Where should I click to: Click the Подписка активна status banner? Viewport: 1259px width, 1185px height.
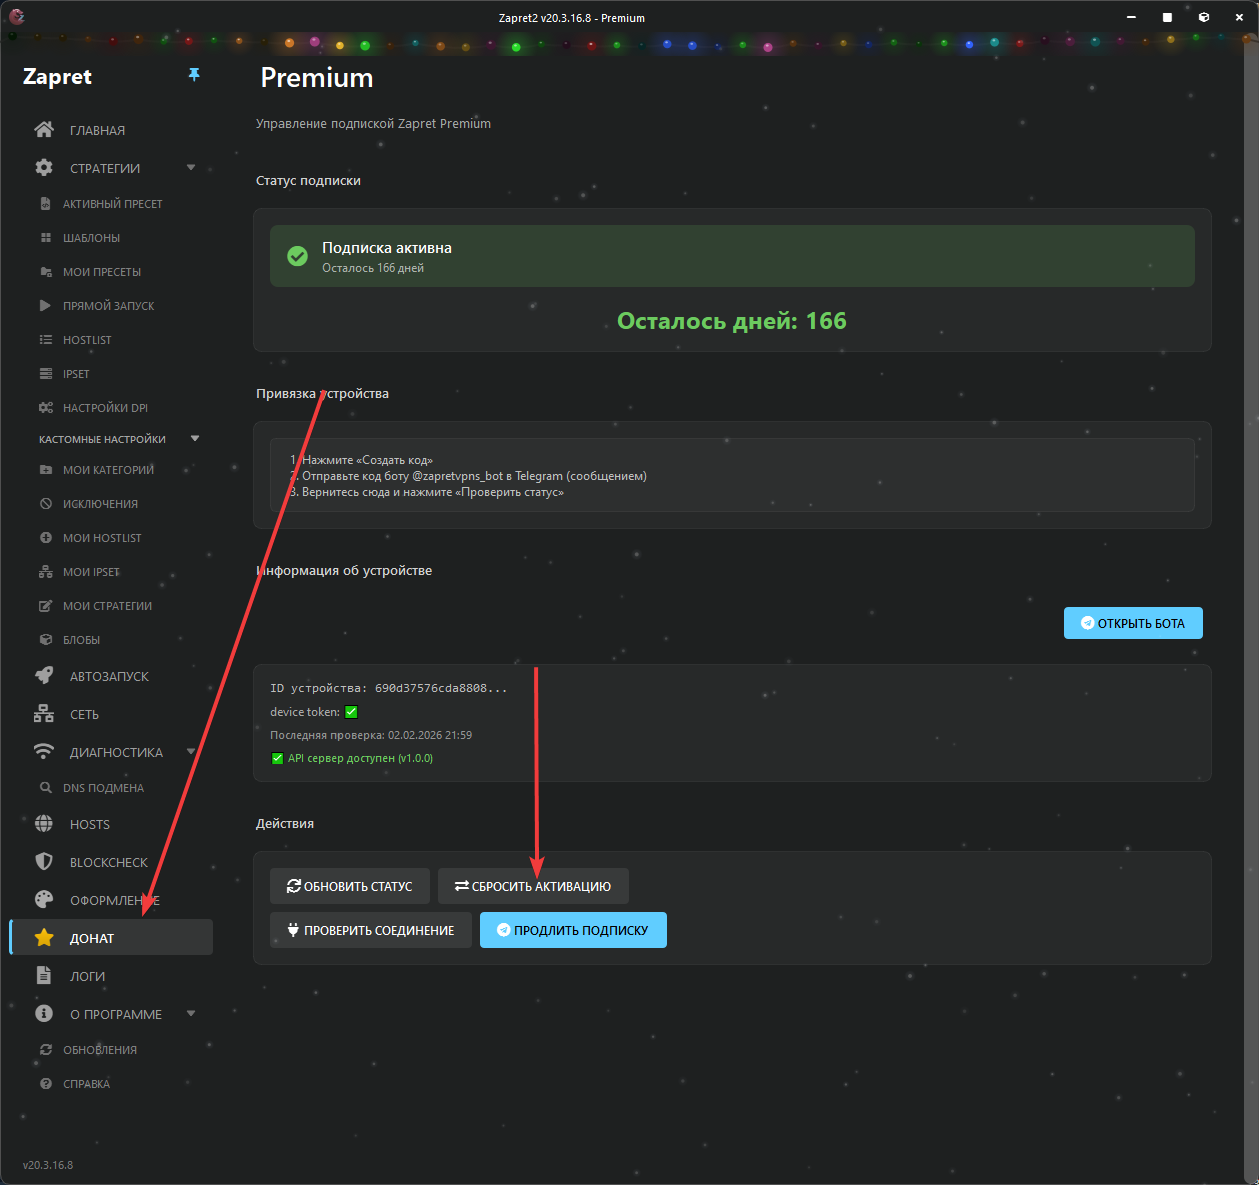732,256
